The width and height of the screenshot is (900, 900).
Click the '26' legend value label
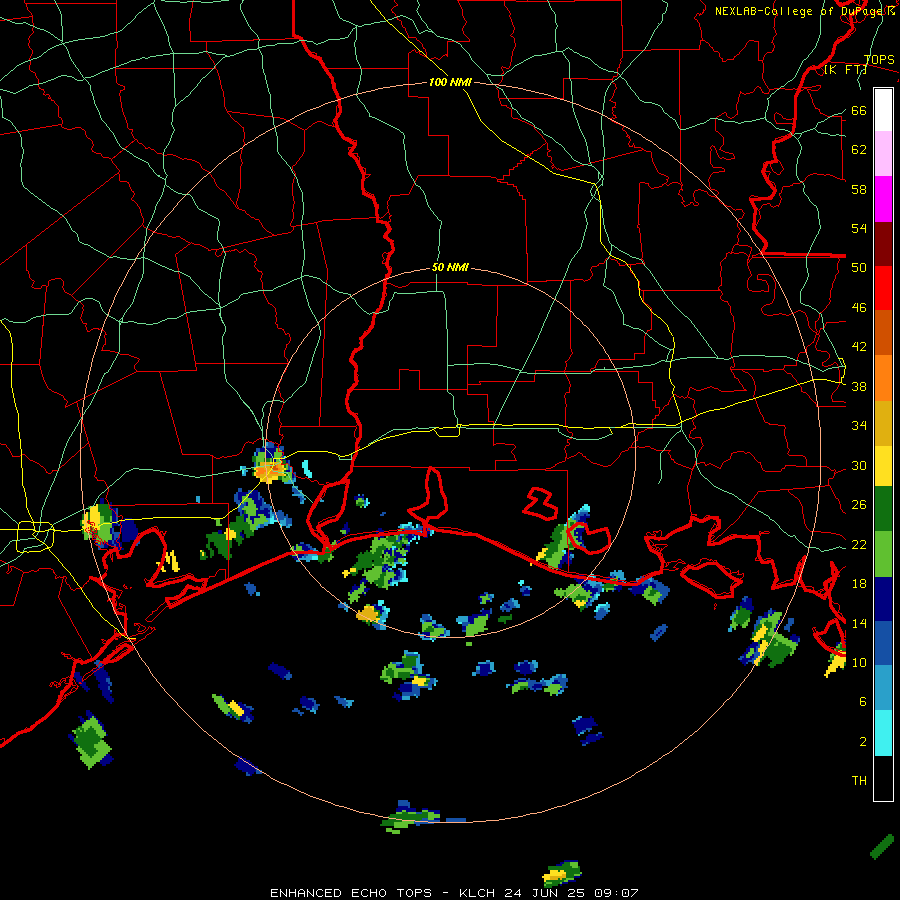(x=859, y=505)
